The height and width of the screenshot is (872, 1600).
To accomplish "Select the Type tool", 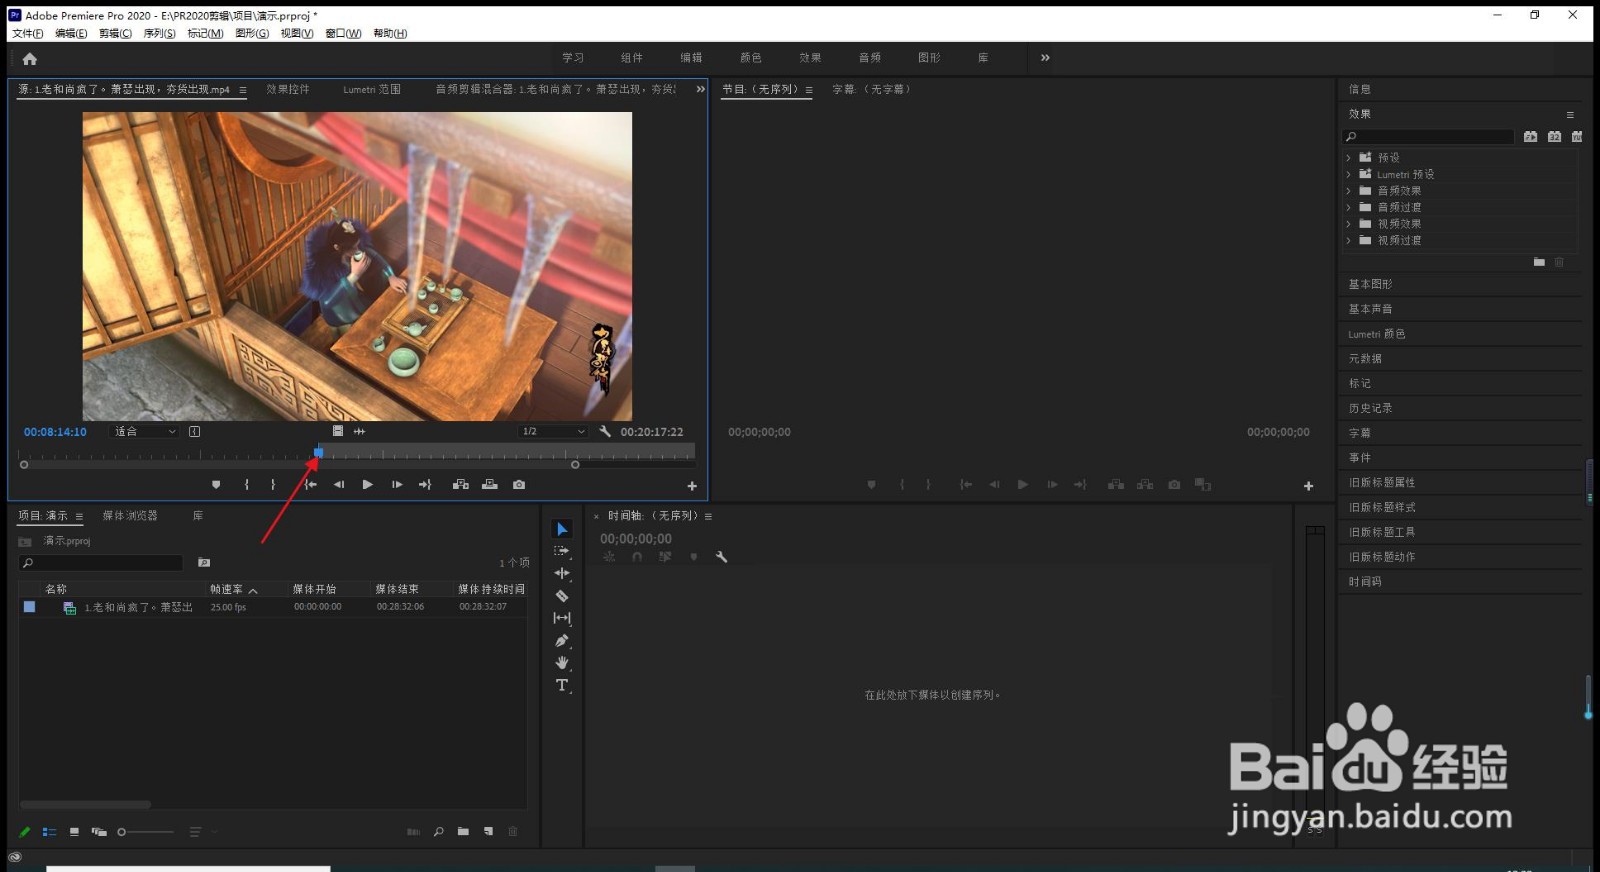I will click(562, 685).
